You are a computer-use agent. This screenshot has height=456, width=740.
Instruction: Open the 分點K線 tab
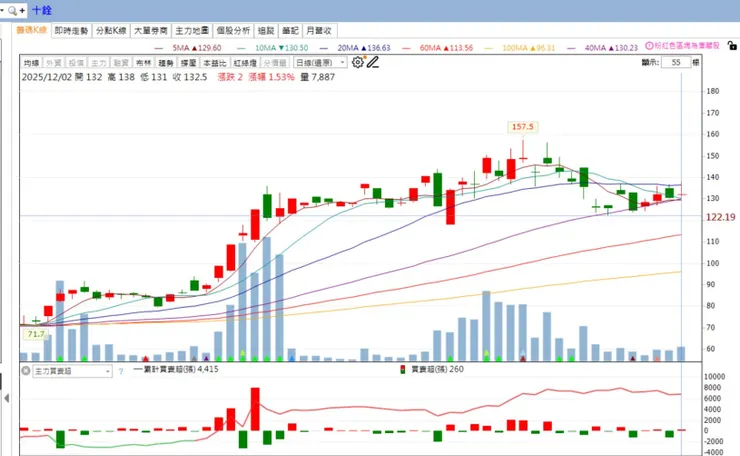coord(111,31)
